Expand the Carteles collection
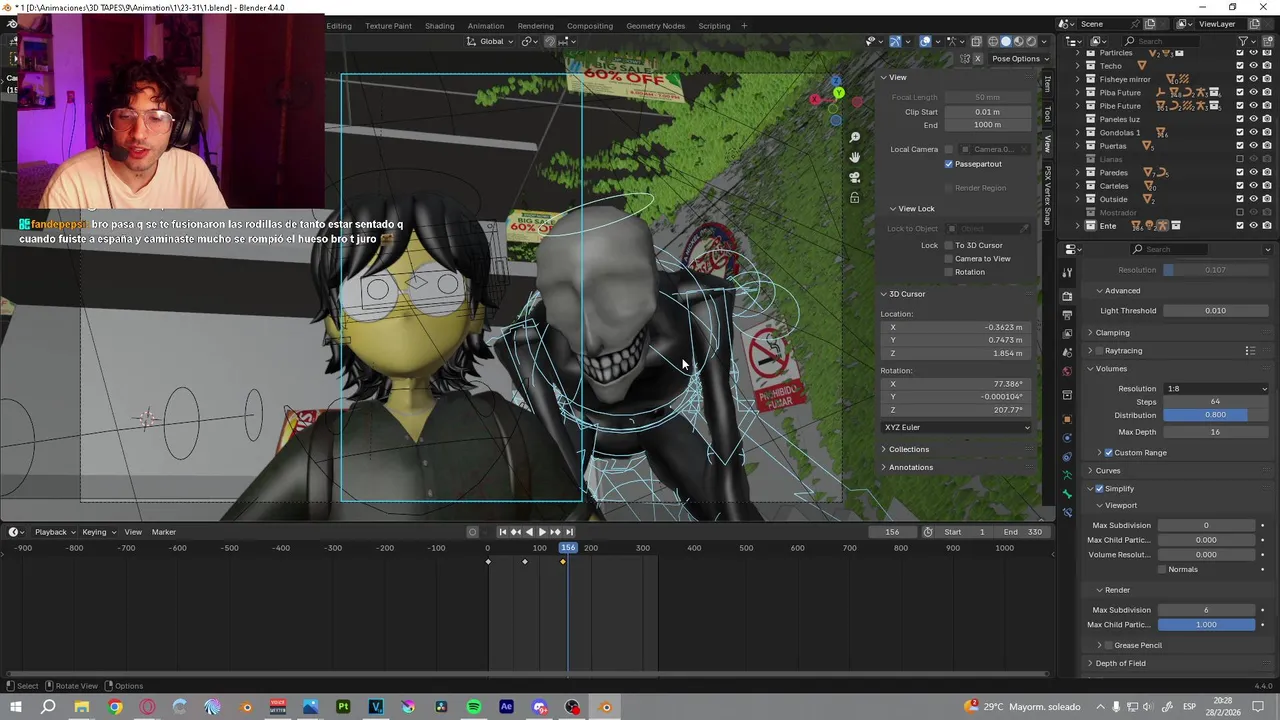Viewport: 1280px width, 720px height. tap(1079, 186)
